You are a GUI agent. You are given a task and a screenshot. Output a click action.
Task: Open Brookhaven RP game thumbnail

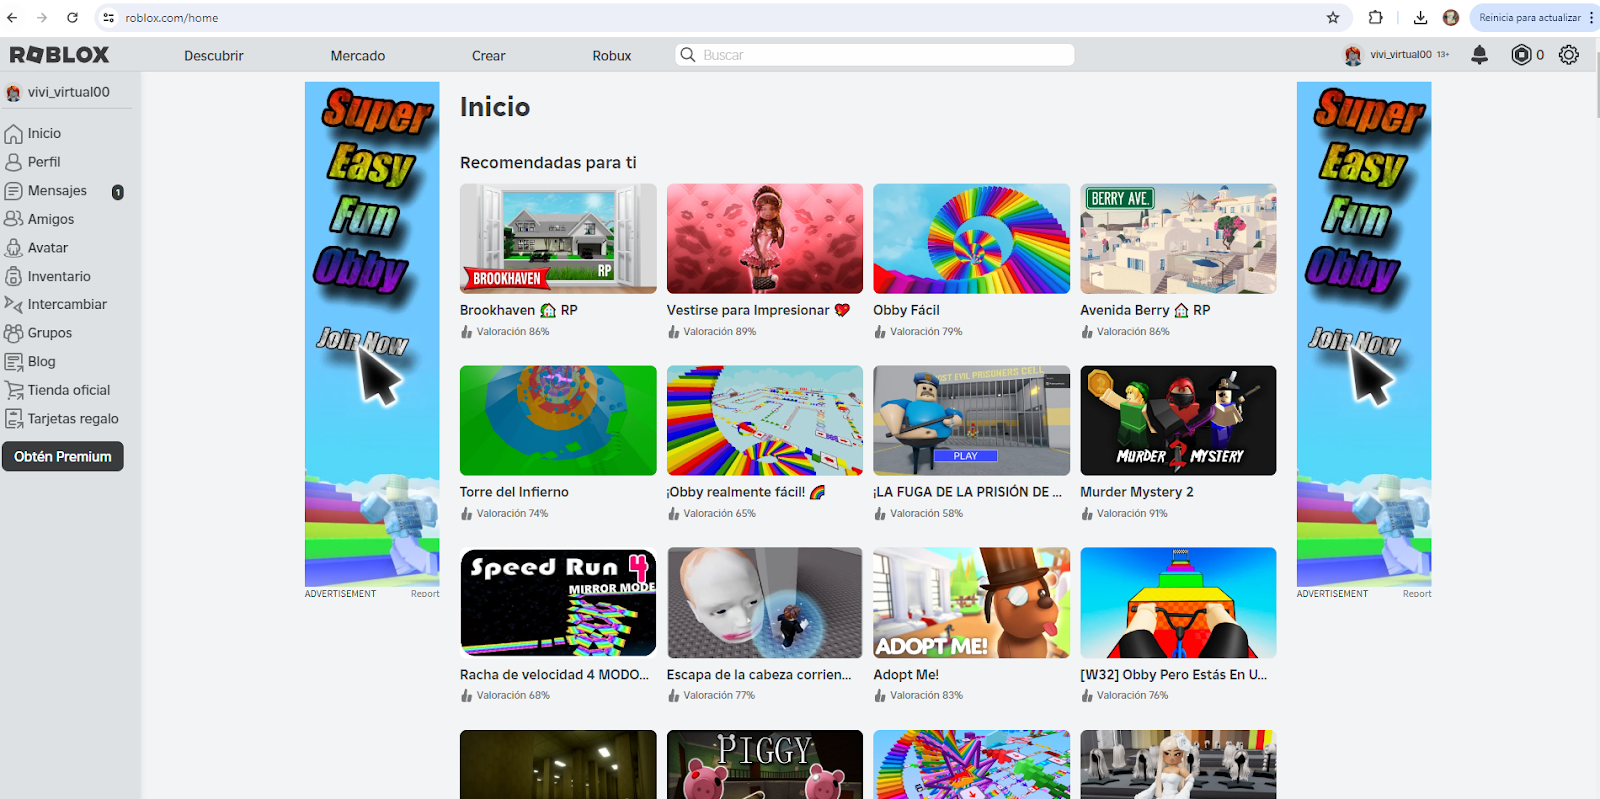coord(558,238)
